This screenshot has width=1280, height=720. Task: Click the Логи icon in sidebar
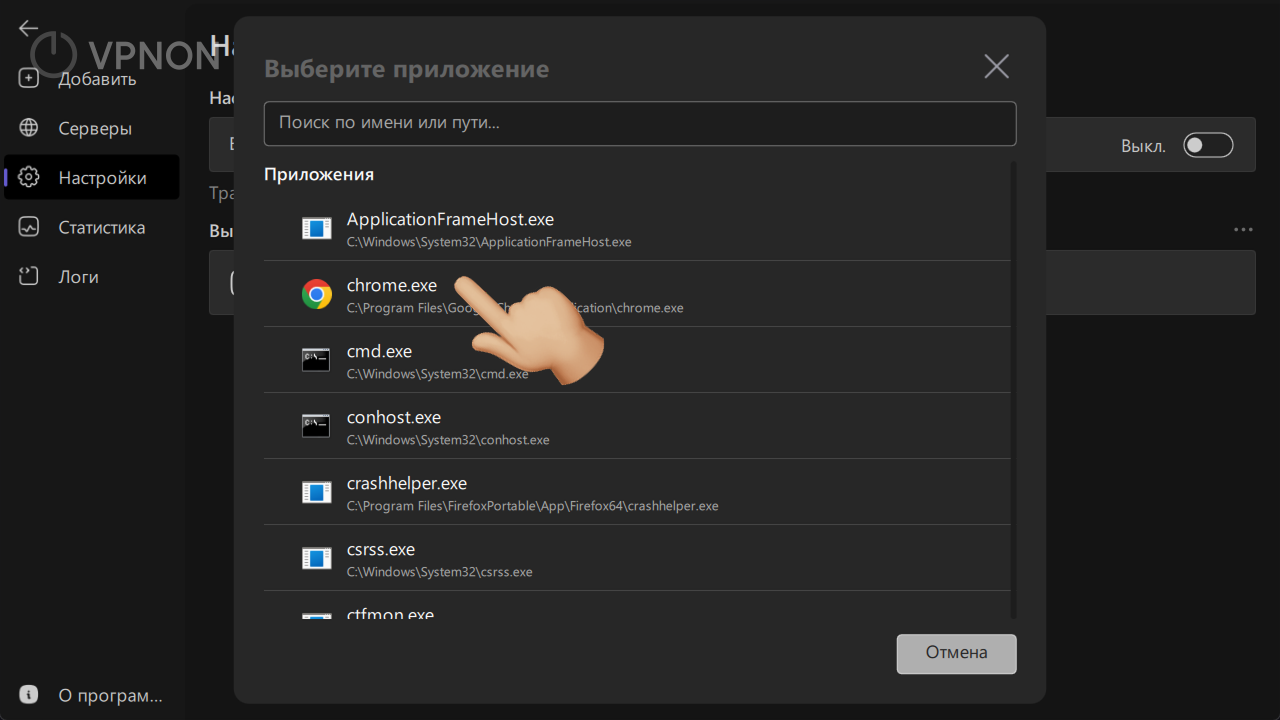(x=29, y=276)
